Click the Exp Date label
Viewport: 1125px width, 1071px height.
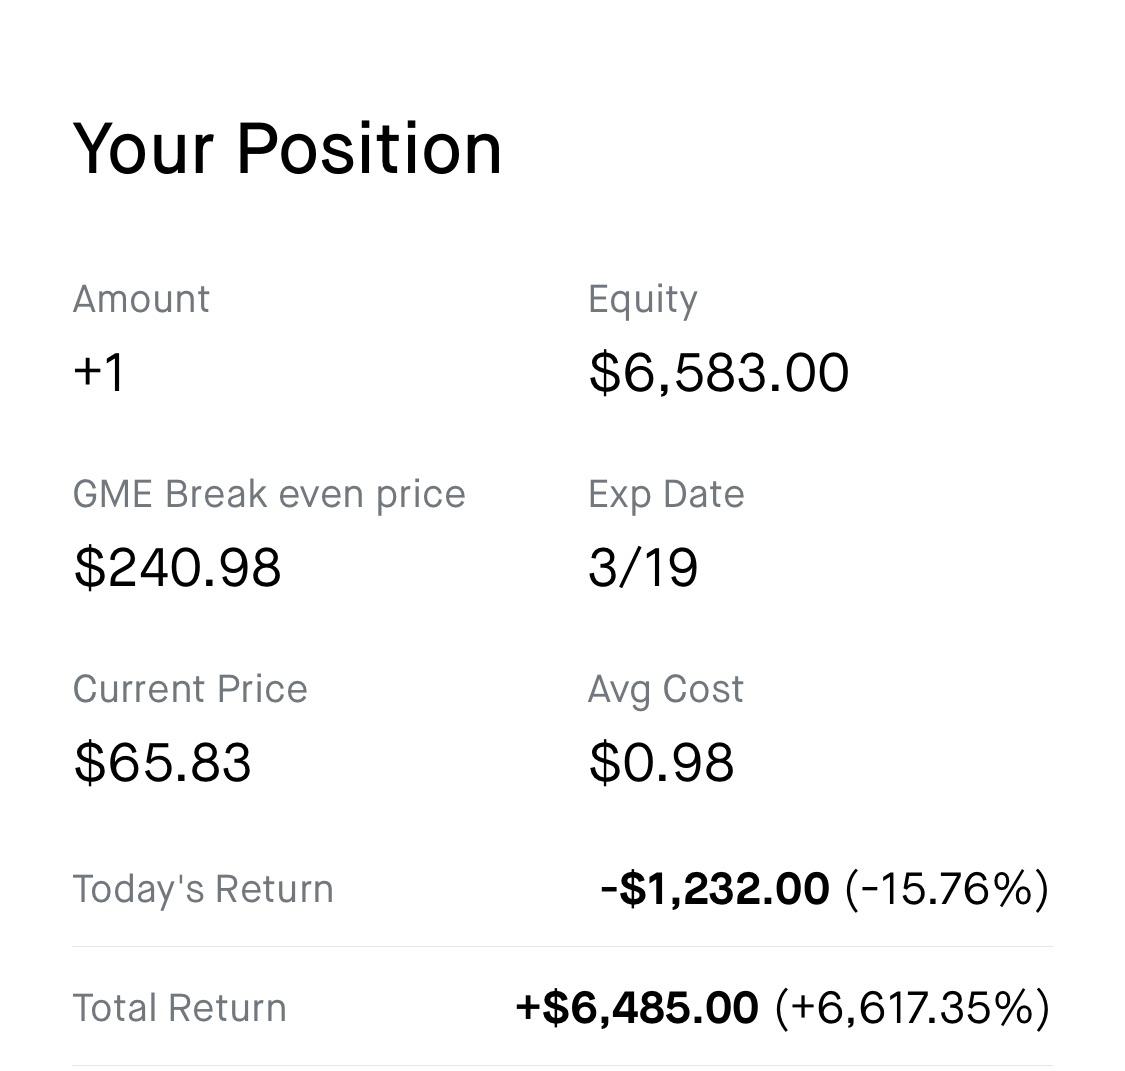pos(665,493)
